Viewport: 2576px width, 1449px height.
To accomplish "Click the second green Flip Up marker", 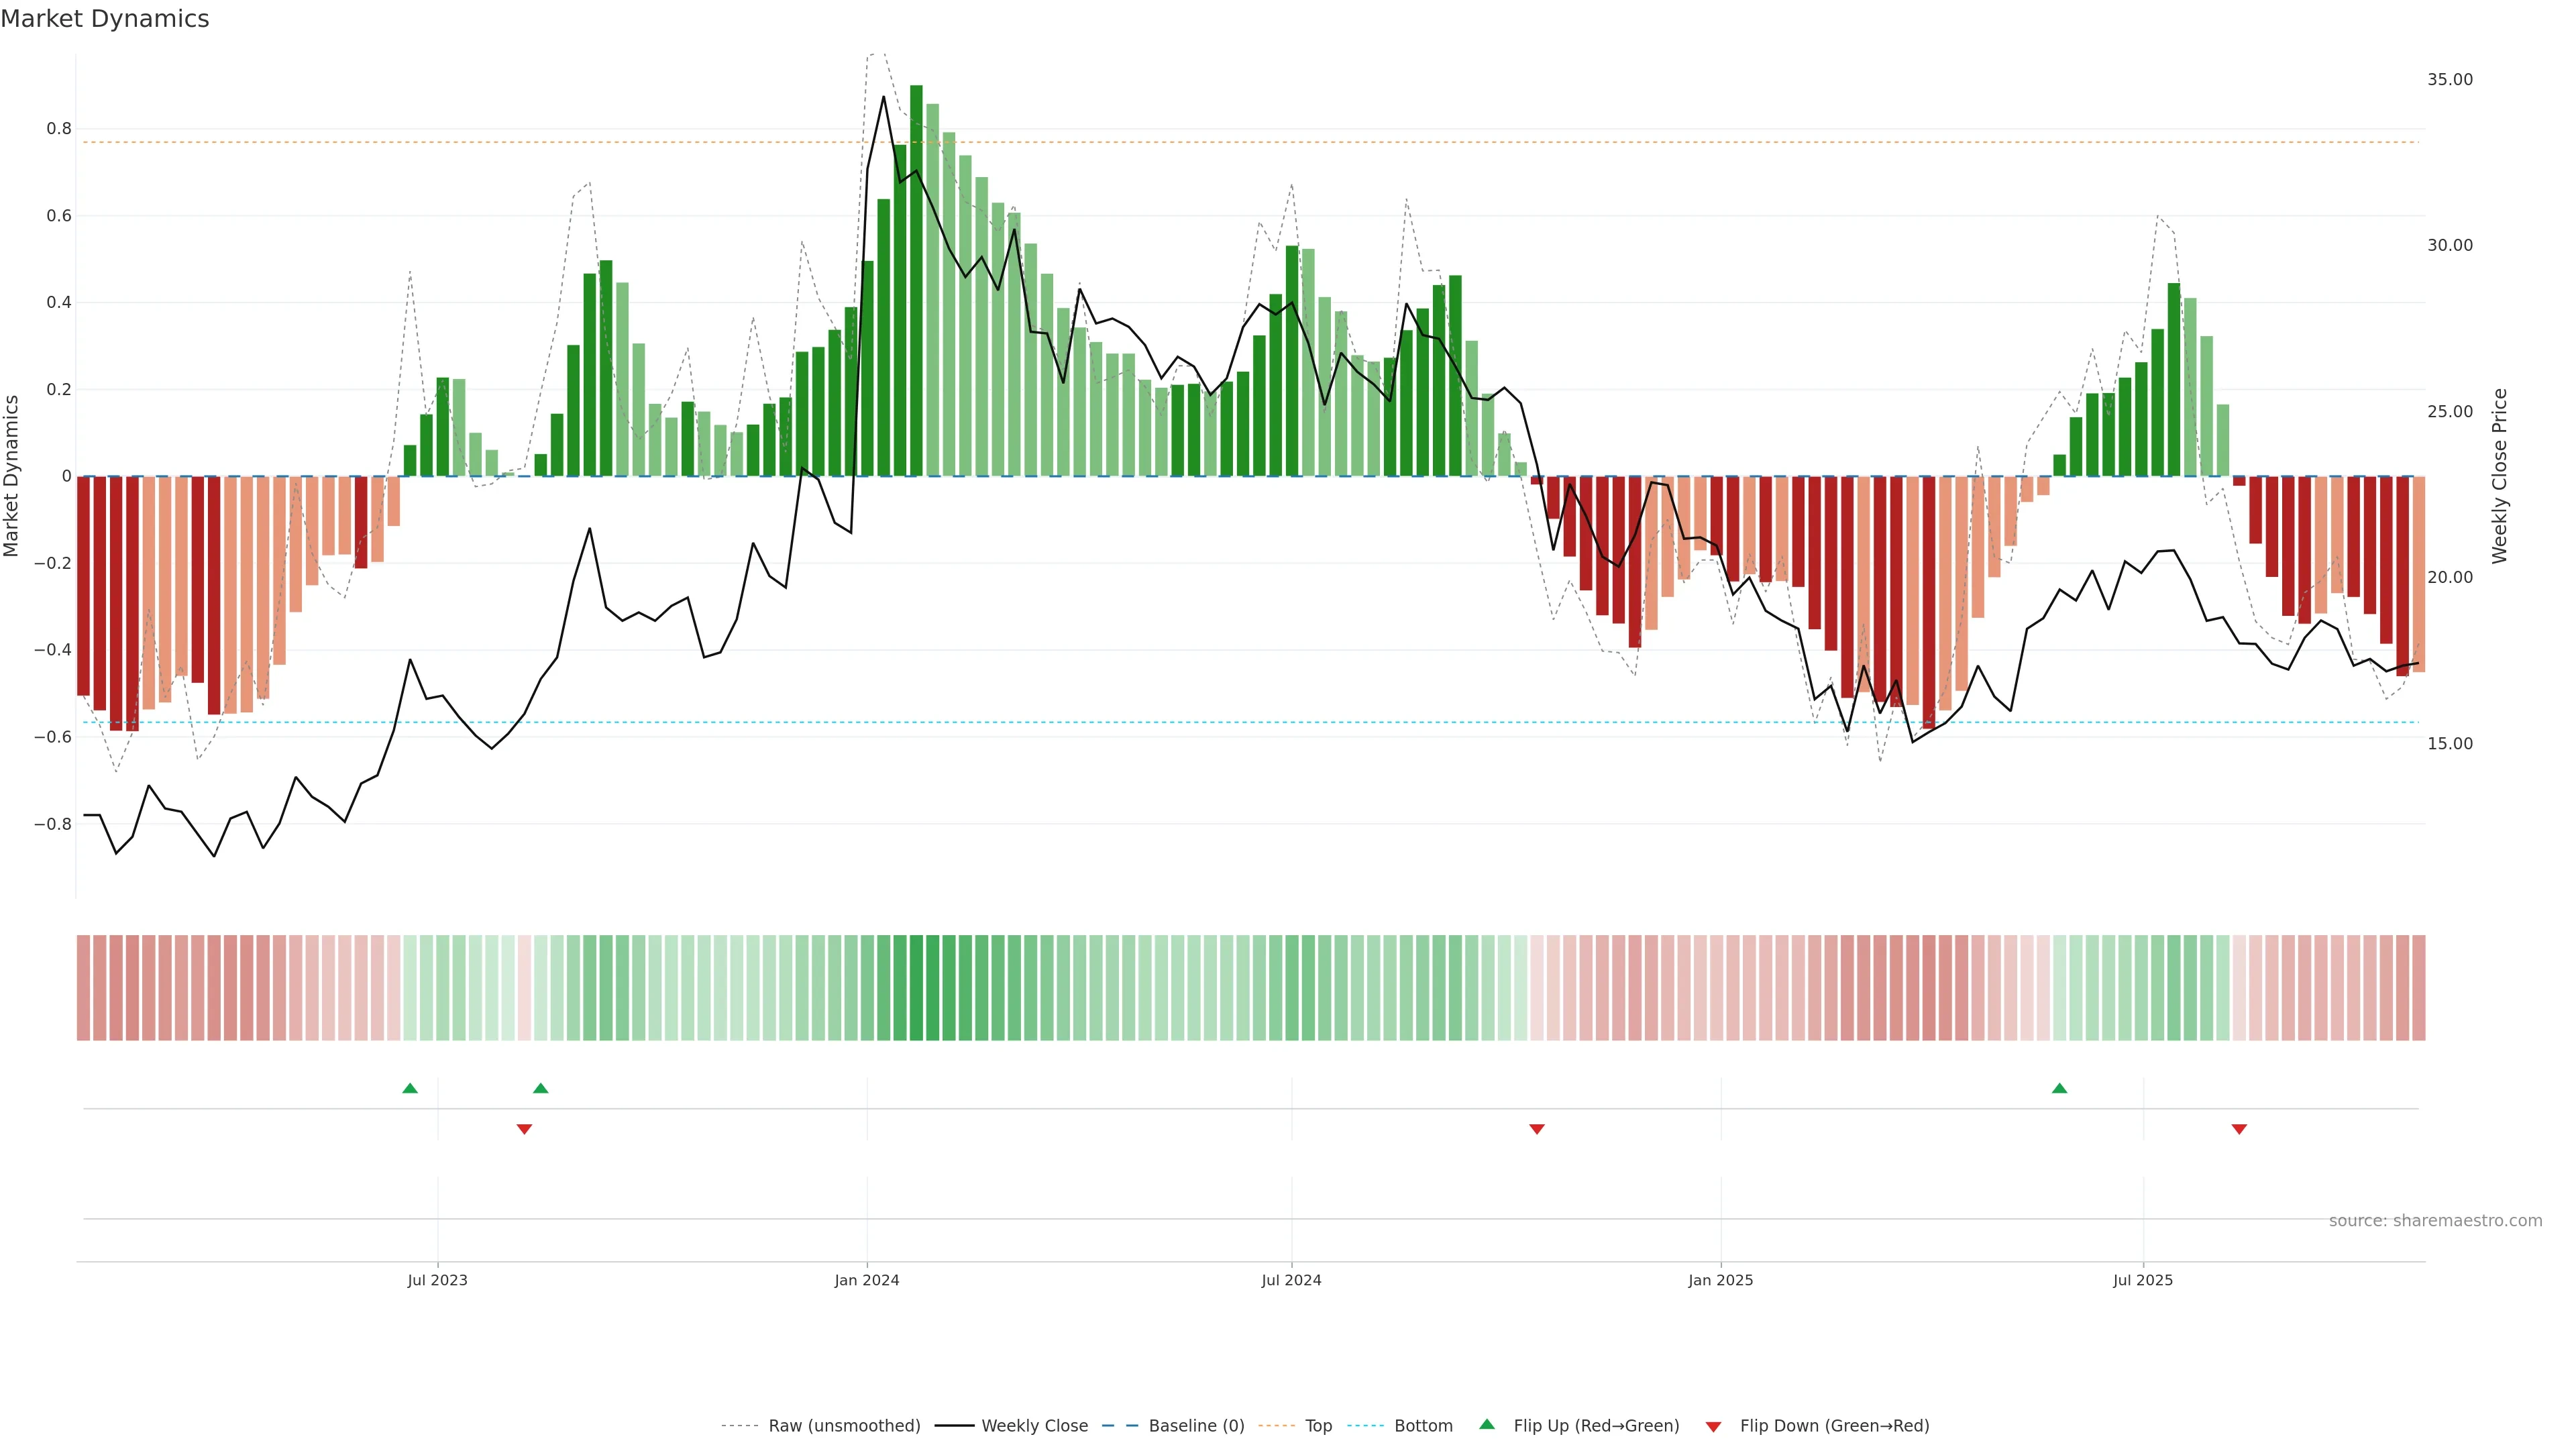I will (541, 1088).
